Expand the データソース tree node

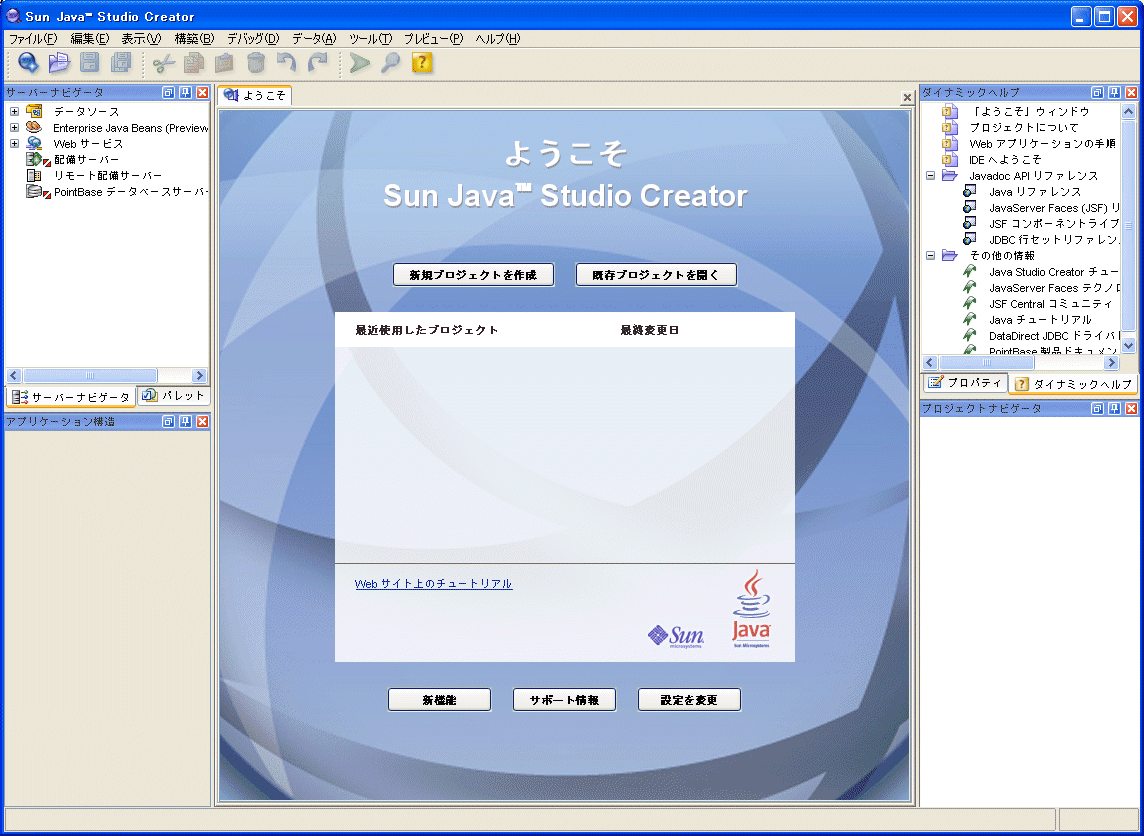click(13, 111)
